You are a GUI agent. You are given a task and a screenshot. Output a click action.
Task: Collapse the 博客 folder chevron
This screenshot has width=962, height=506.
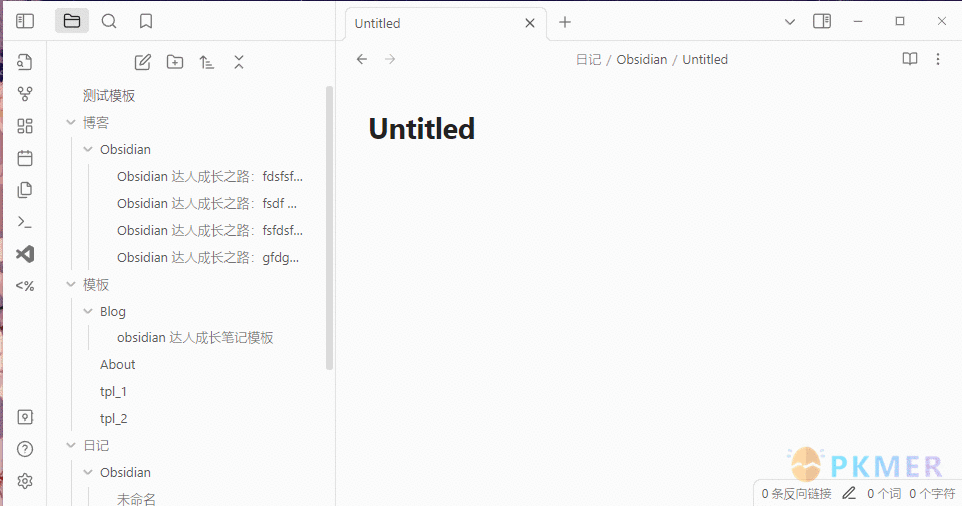71,122
